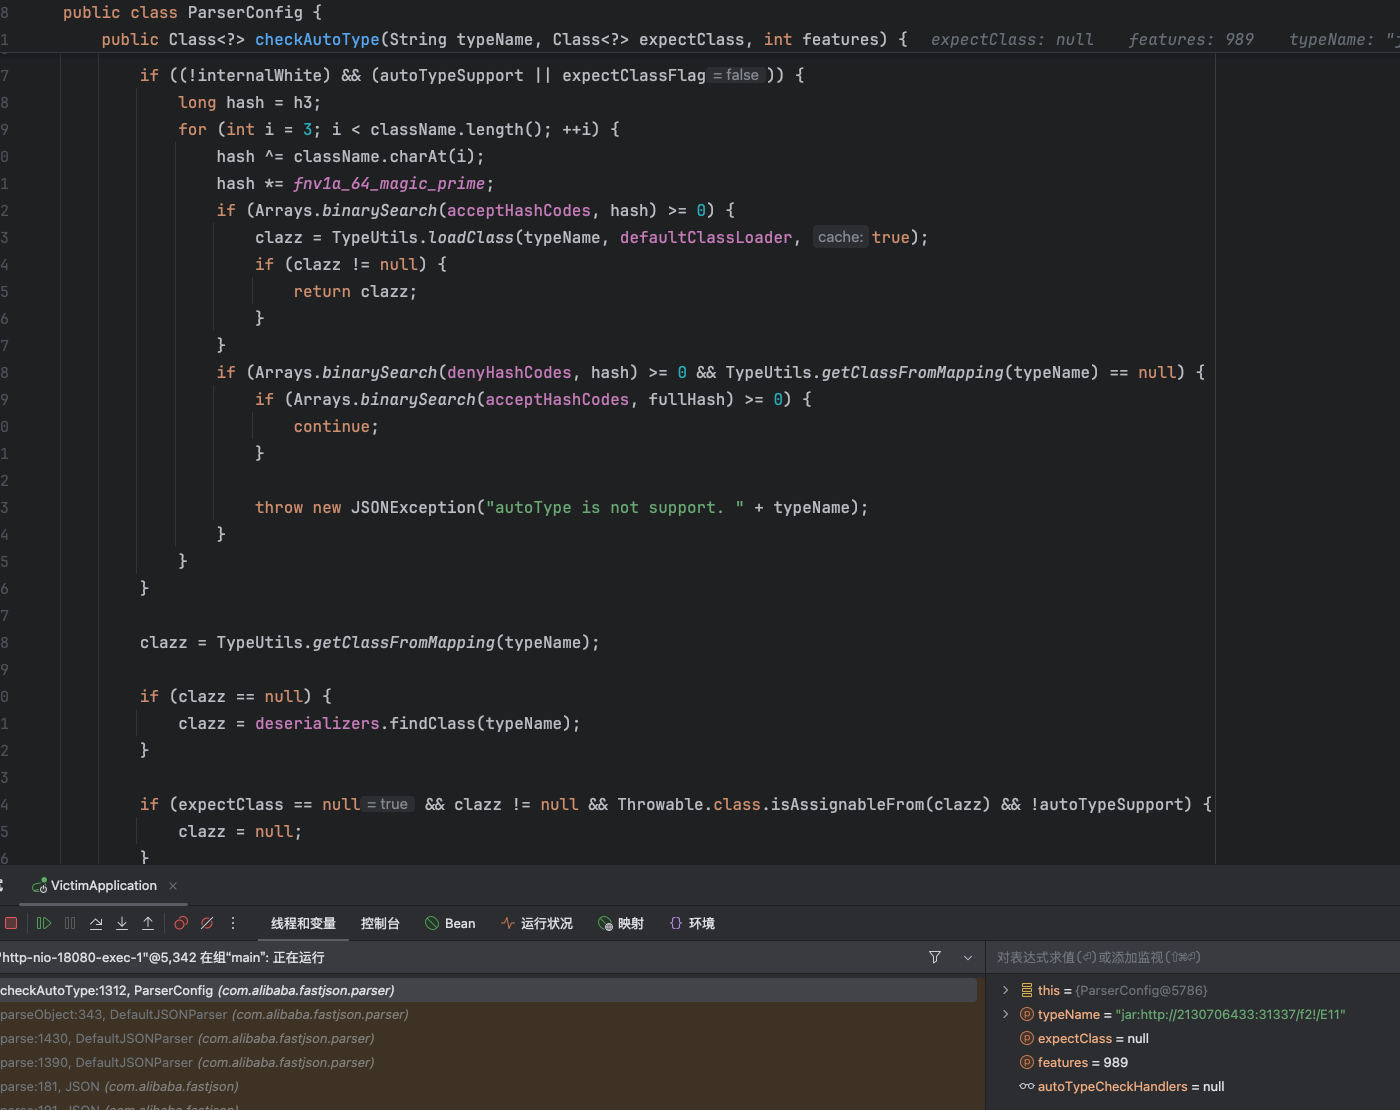Click fnv1a_64_magic_prime constant in code

pos(389,183)
